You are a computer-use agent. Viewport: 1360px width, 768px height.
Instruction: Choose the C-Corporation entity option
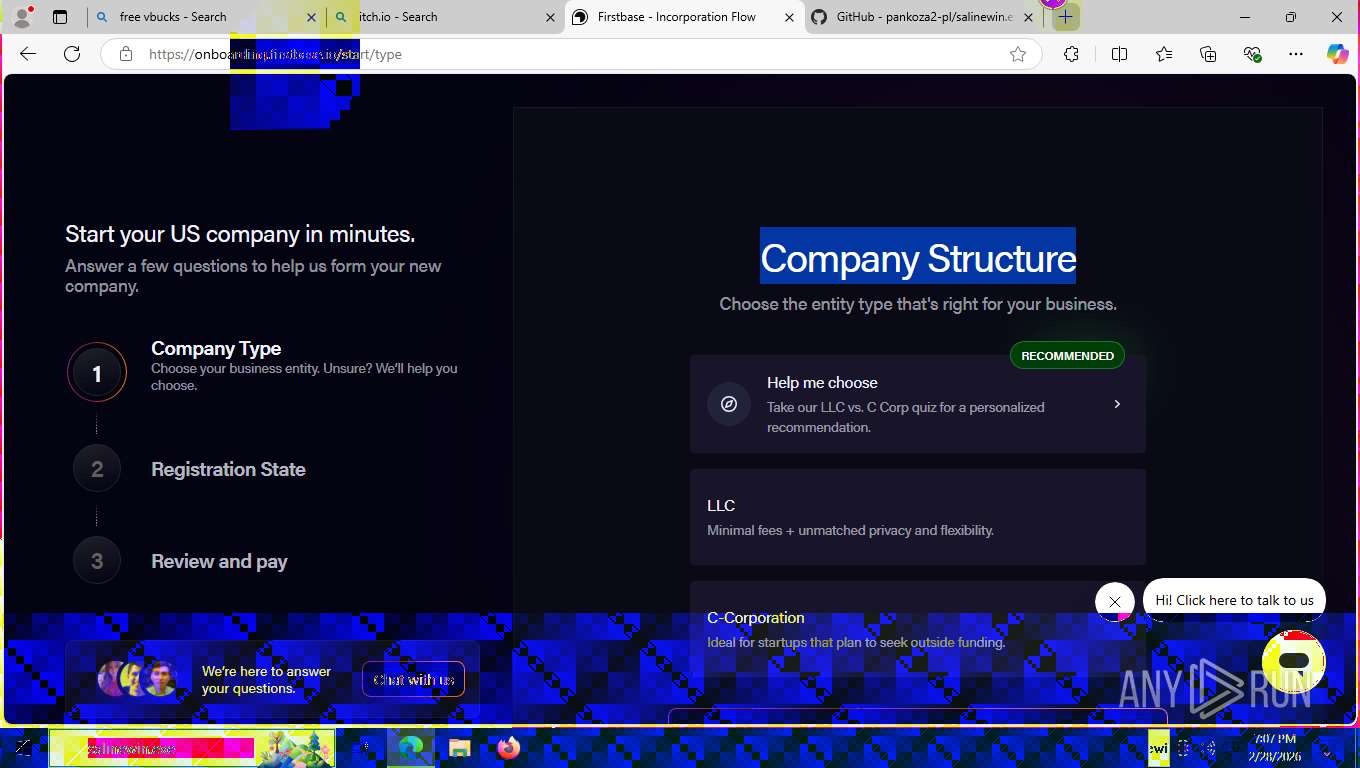click(918, 630)
